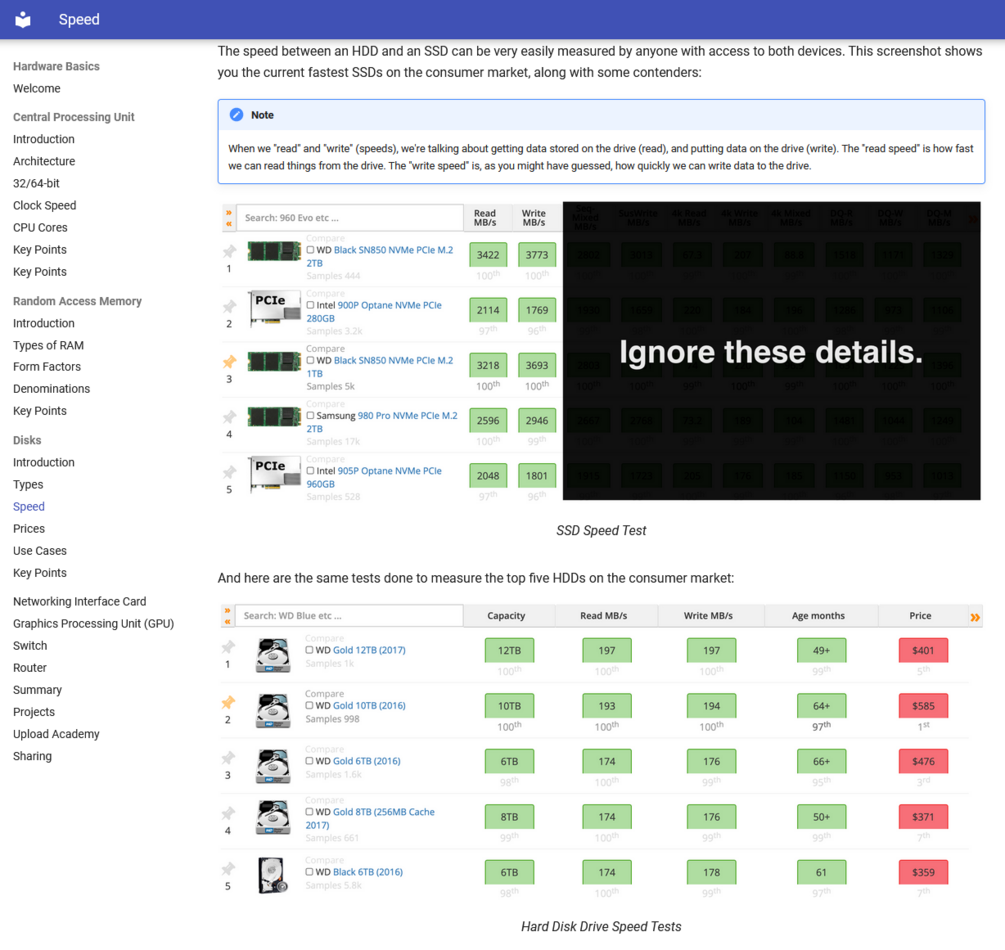Click orange pin beside WD Gold 10TB
The width and height of the screenshot is (1005, 950).
(x=228, y=702)
